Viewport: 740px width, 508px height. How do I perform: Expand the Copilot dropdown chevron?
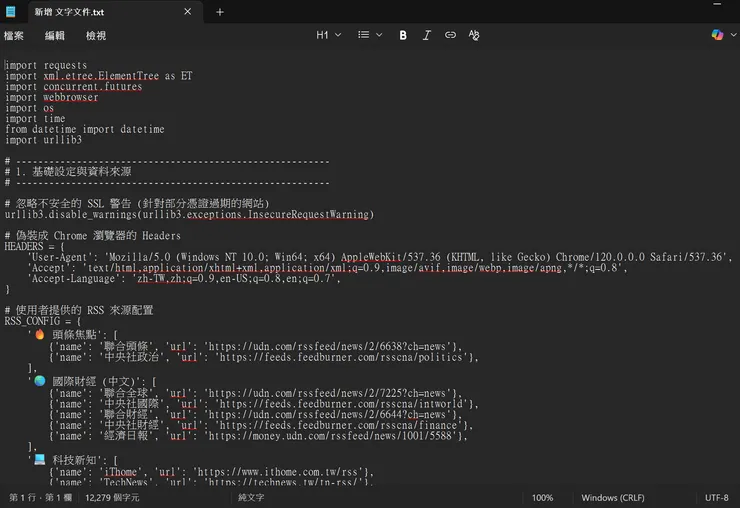pyautogui.click(x=733, y=34)
